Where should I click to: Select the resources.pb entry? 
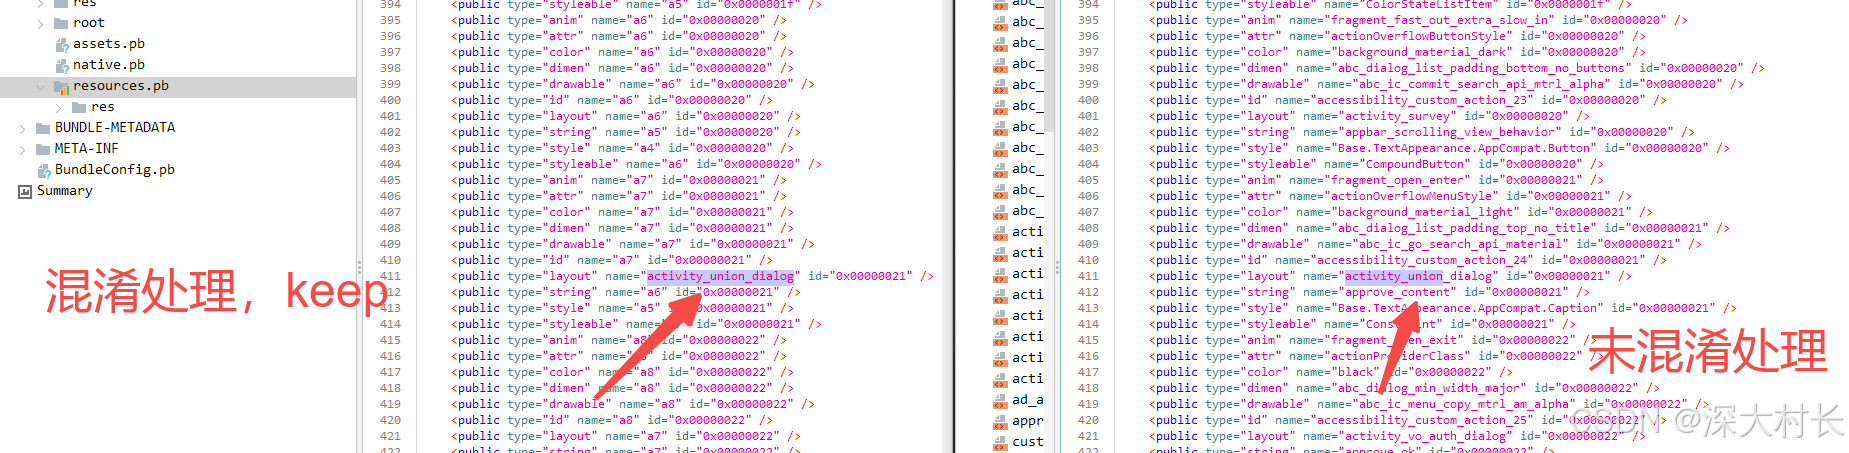178,86
